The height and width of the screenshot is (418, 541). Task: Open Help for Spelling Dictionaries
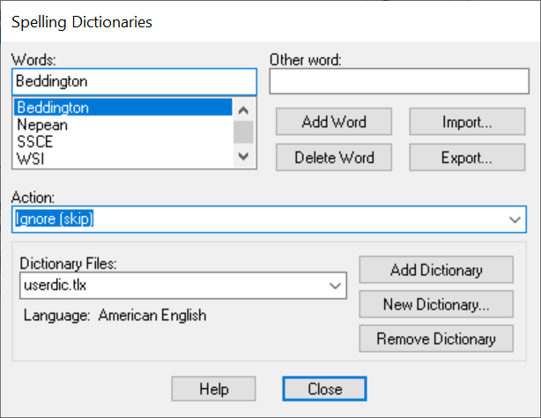click(214, 389)
